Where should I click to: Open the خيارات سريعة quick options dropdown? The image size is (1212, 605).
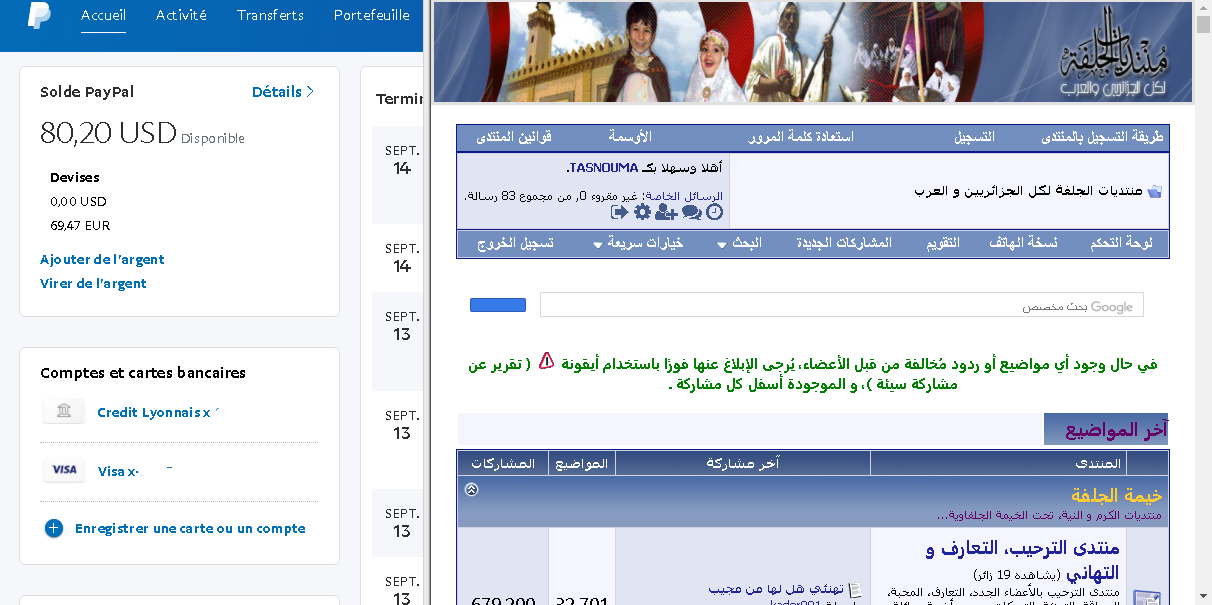[x=638, y=243]
